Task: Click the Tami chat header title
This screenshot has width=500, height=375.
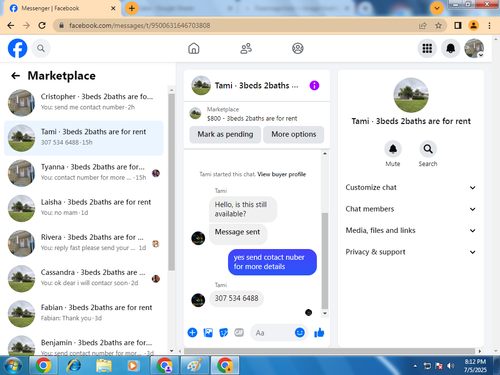Action: point(256,86)
